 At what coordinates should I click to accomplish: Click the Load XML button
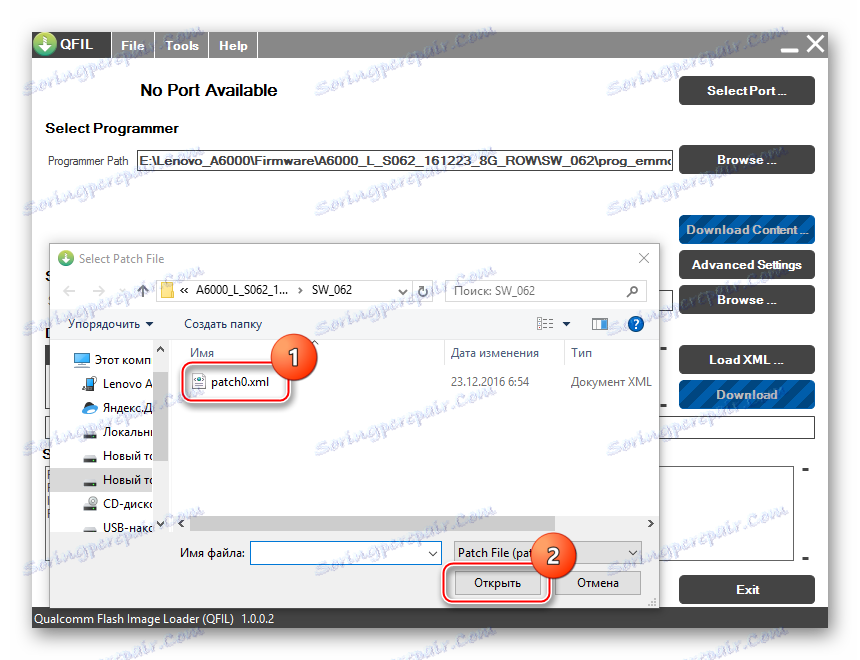(x=746, y=360)
